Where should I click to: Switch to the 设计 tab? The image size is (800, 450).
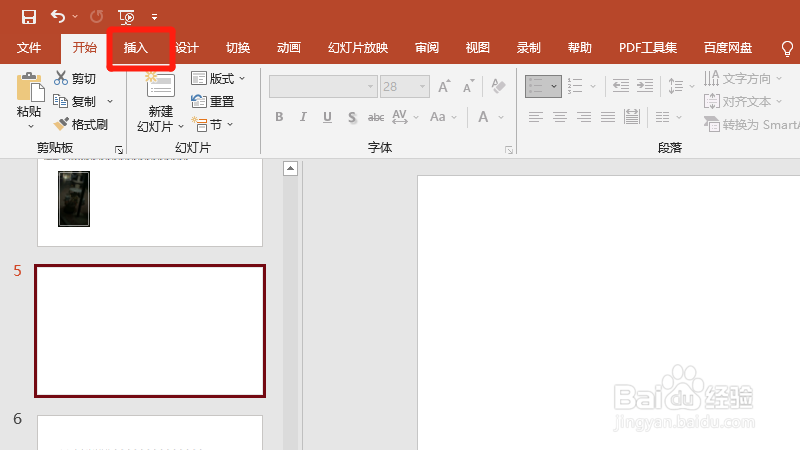pyautogui.click(x=187, y=48)
